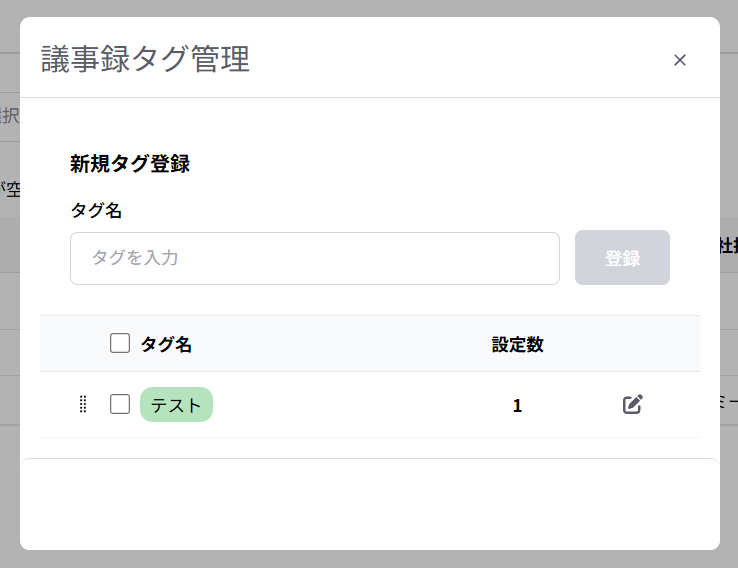Toggle the select-all checkbox in table header
Viewport: 738px width, 568px height.
coord(120,344)
